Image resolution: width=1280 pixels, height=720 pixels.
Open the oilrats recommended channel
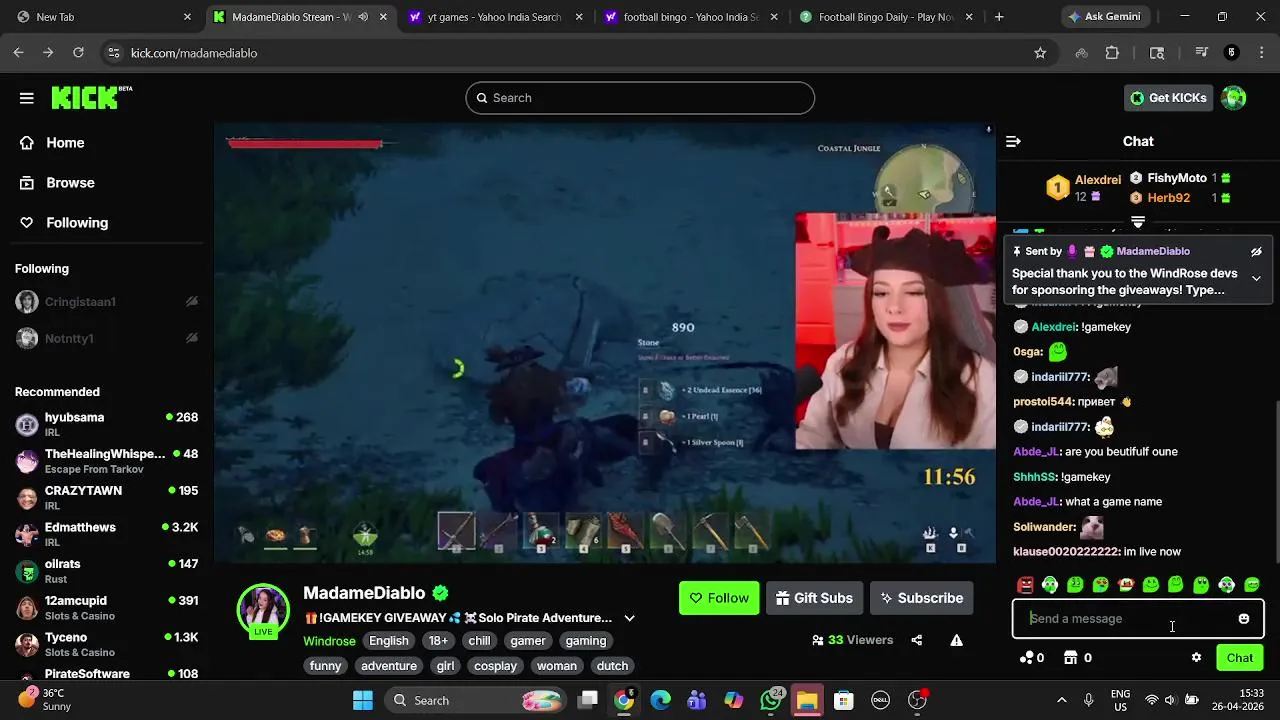[x=107, y=570]
